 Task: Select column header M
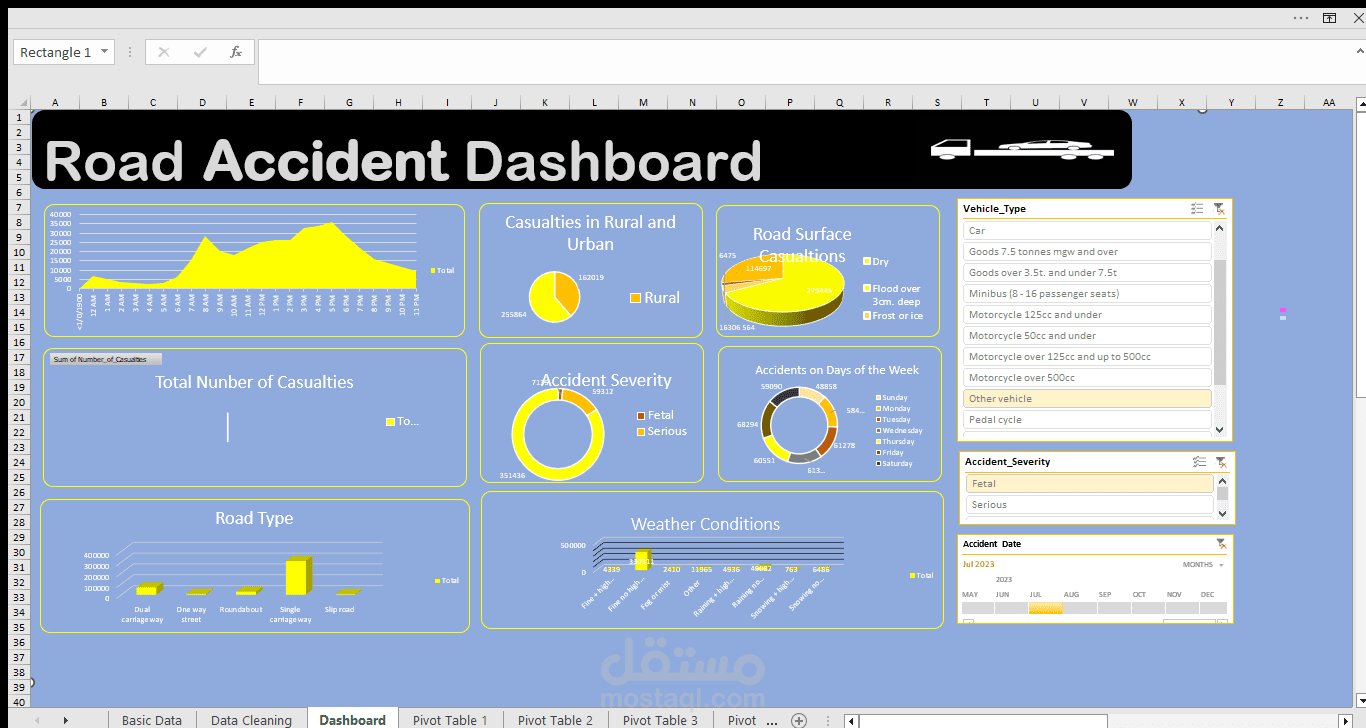643,102
